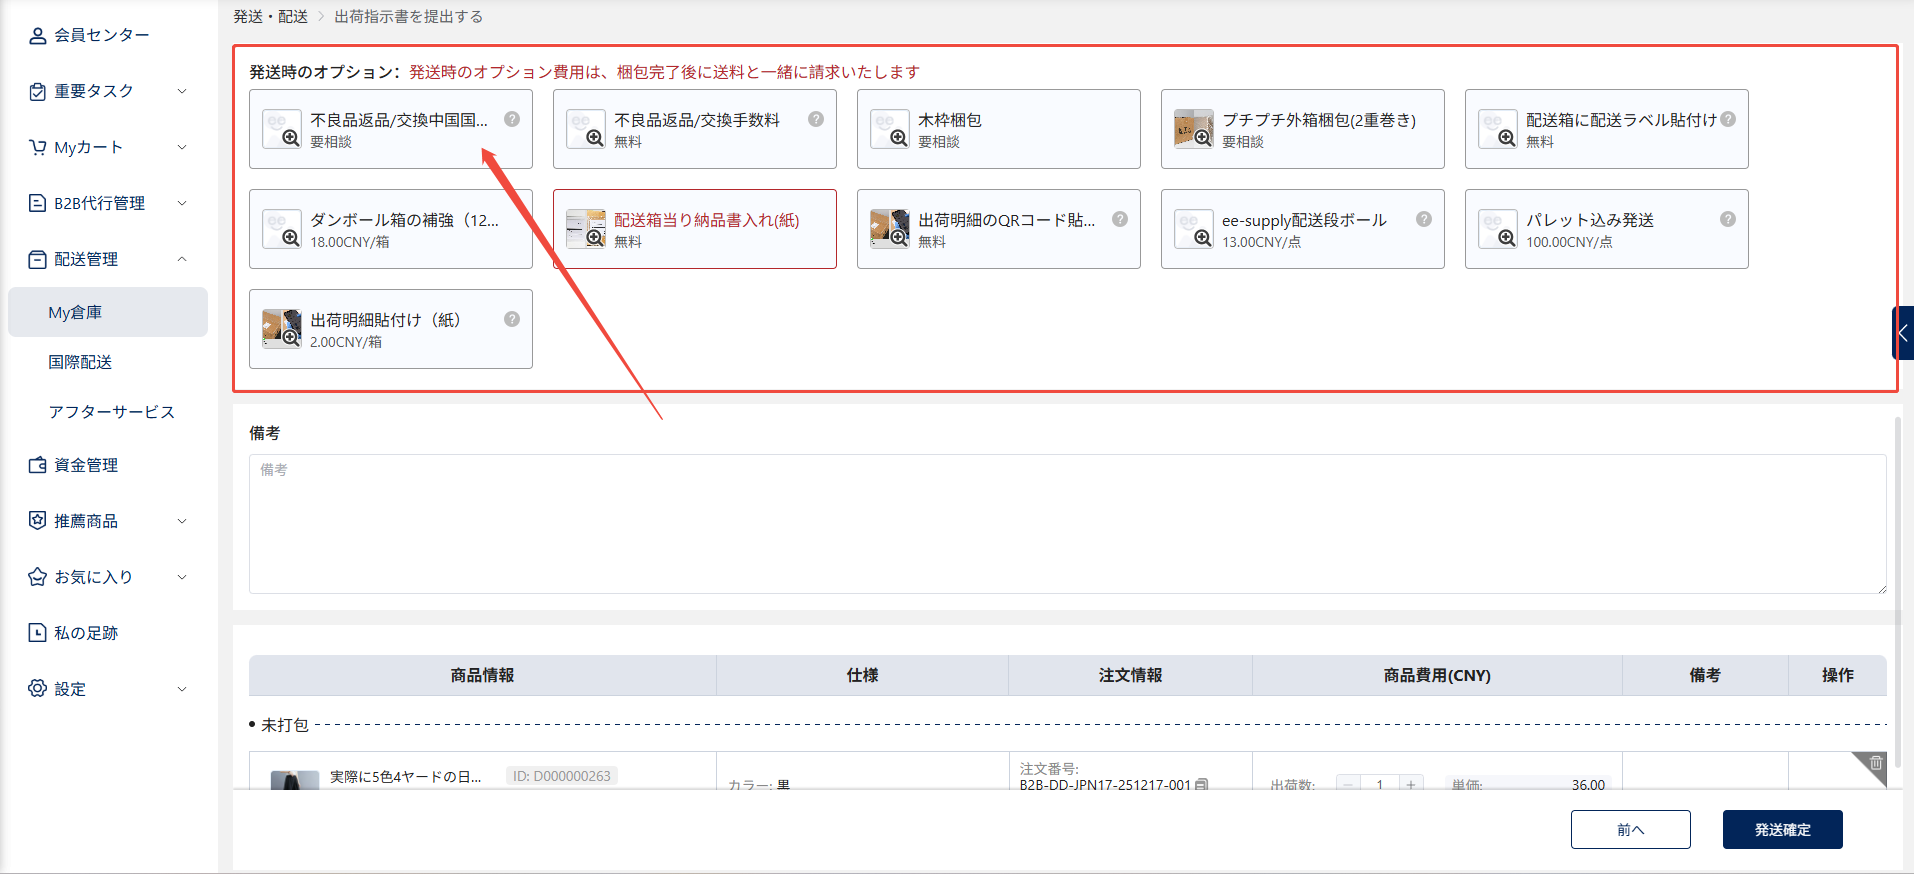Viewport: 1914px width, 874px height.
Task: Select 配送箱に配送ラベル貼付け option card
Action: 1607,129
